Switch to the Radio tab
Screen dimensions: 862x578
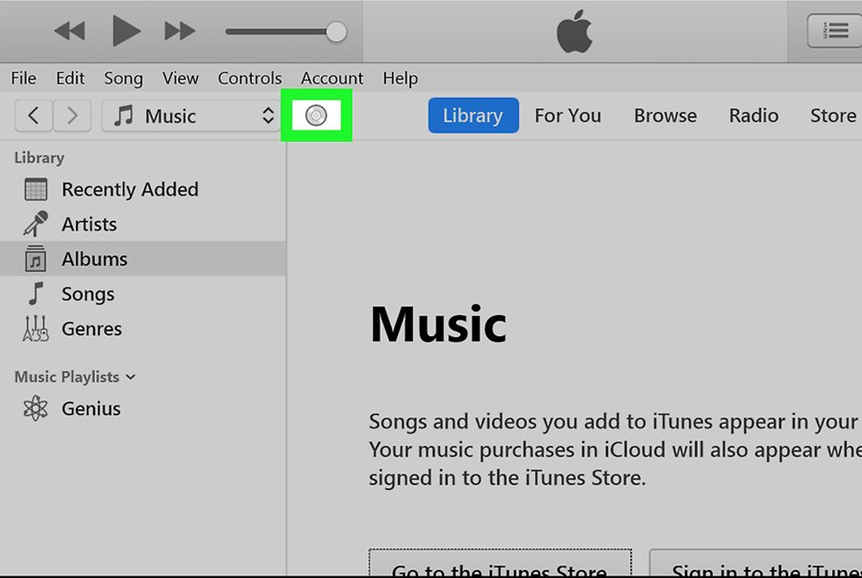754,115
